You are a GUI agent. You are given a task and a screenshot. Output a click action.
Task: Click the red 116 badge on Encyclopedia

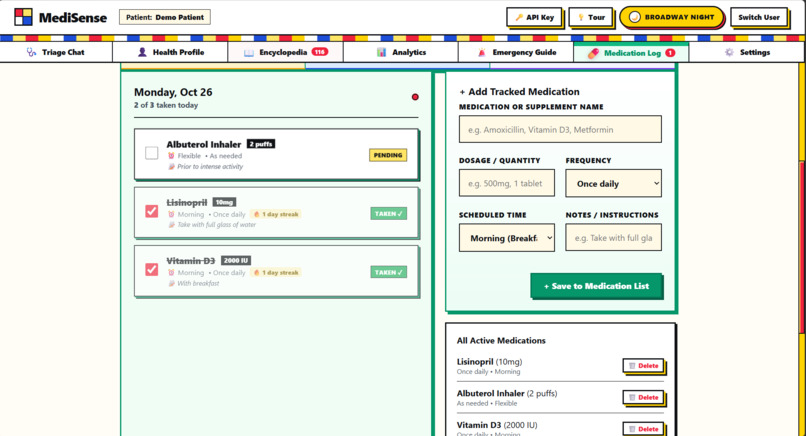(320, 52)
